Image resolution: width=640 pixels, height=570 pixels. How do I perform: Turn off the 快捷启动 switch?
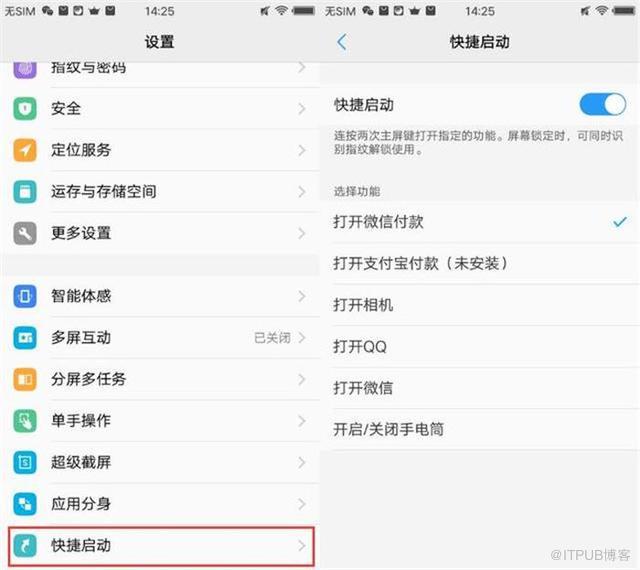click(x=602, y=105)
